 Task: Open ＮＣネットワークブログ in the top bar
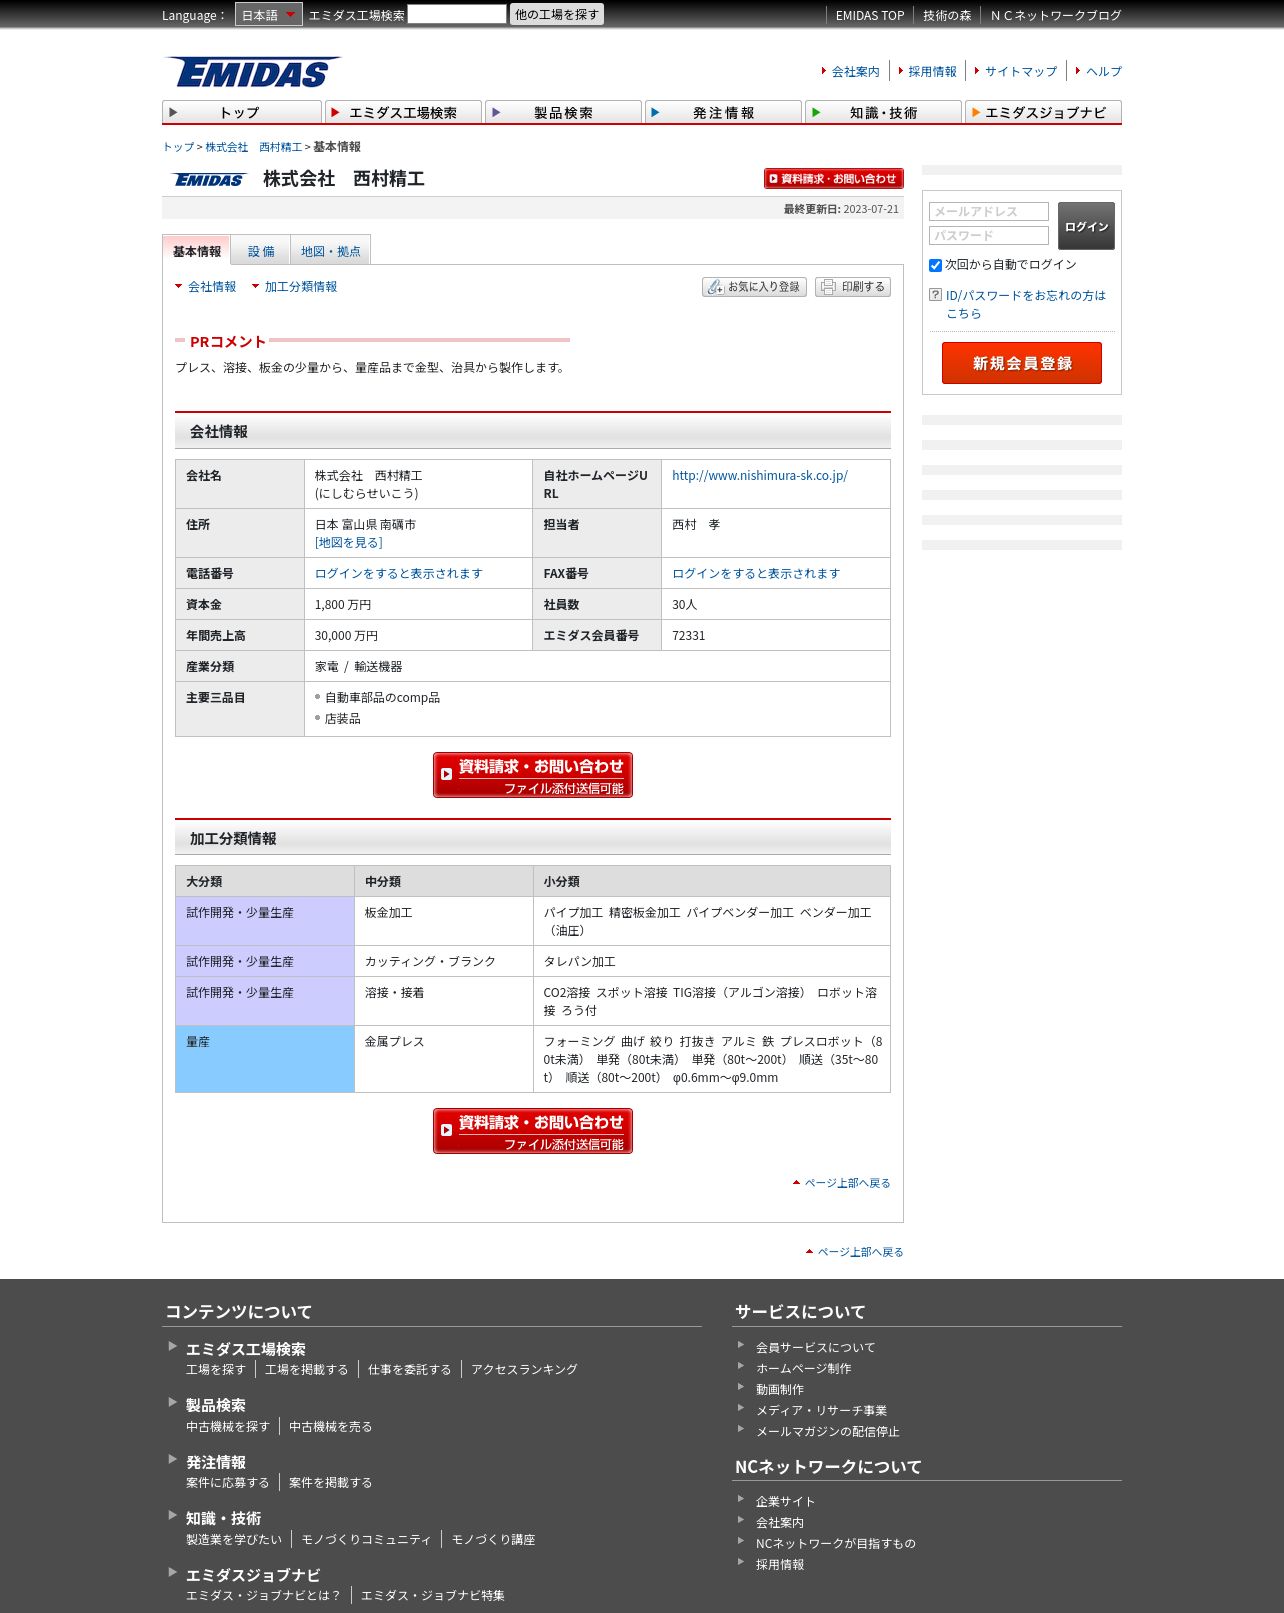pos(1056,15)
